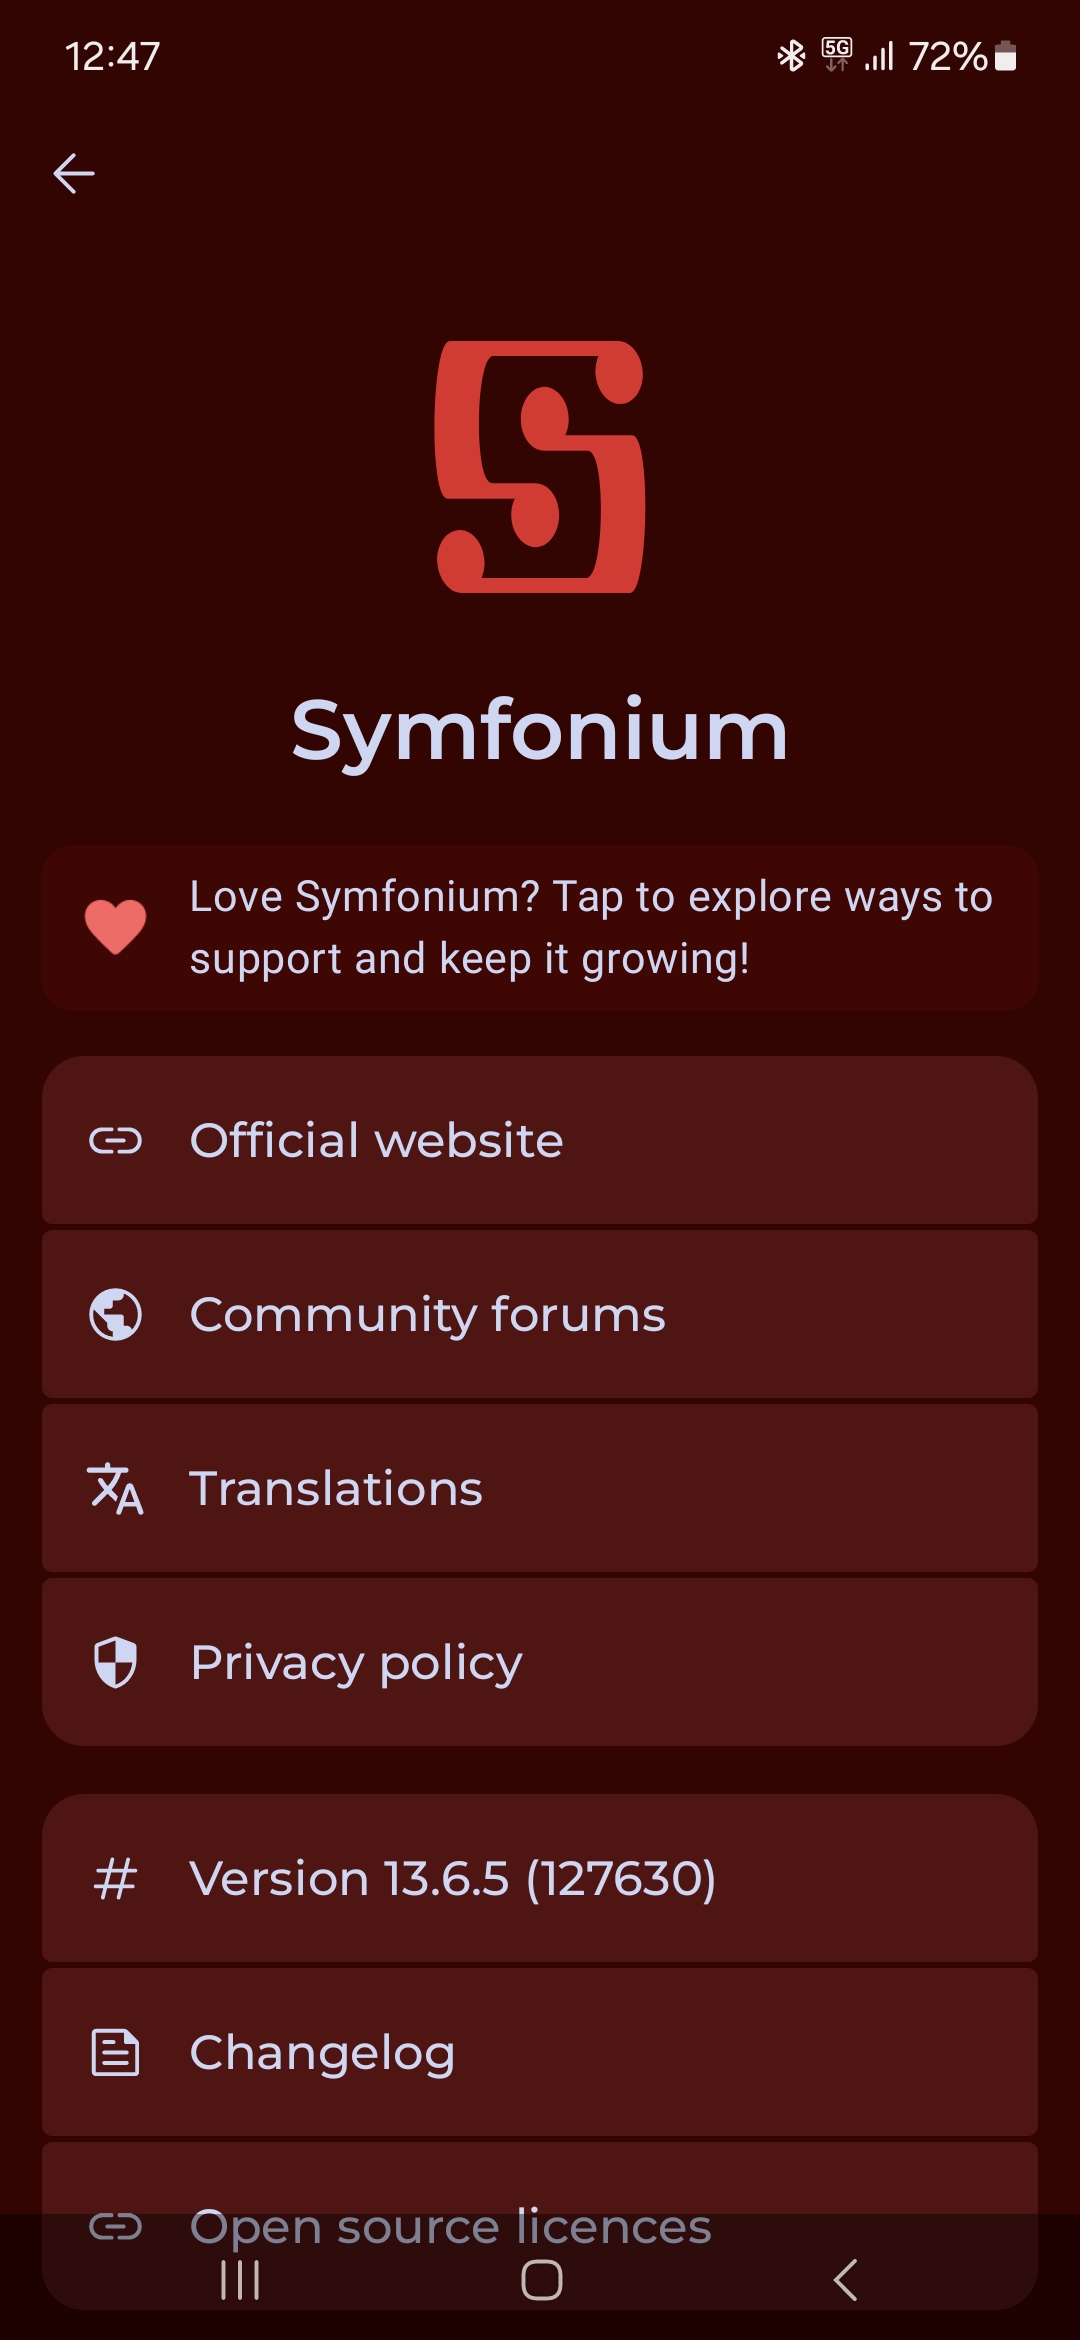Tap the red Symfonium logo
This screenshot has width=1080, height=2340.
540,467
